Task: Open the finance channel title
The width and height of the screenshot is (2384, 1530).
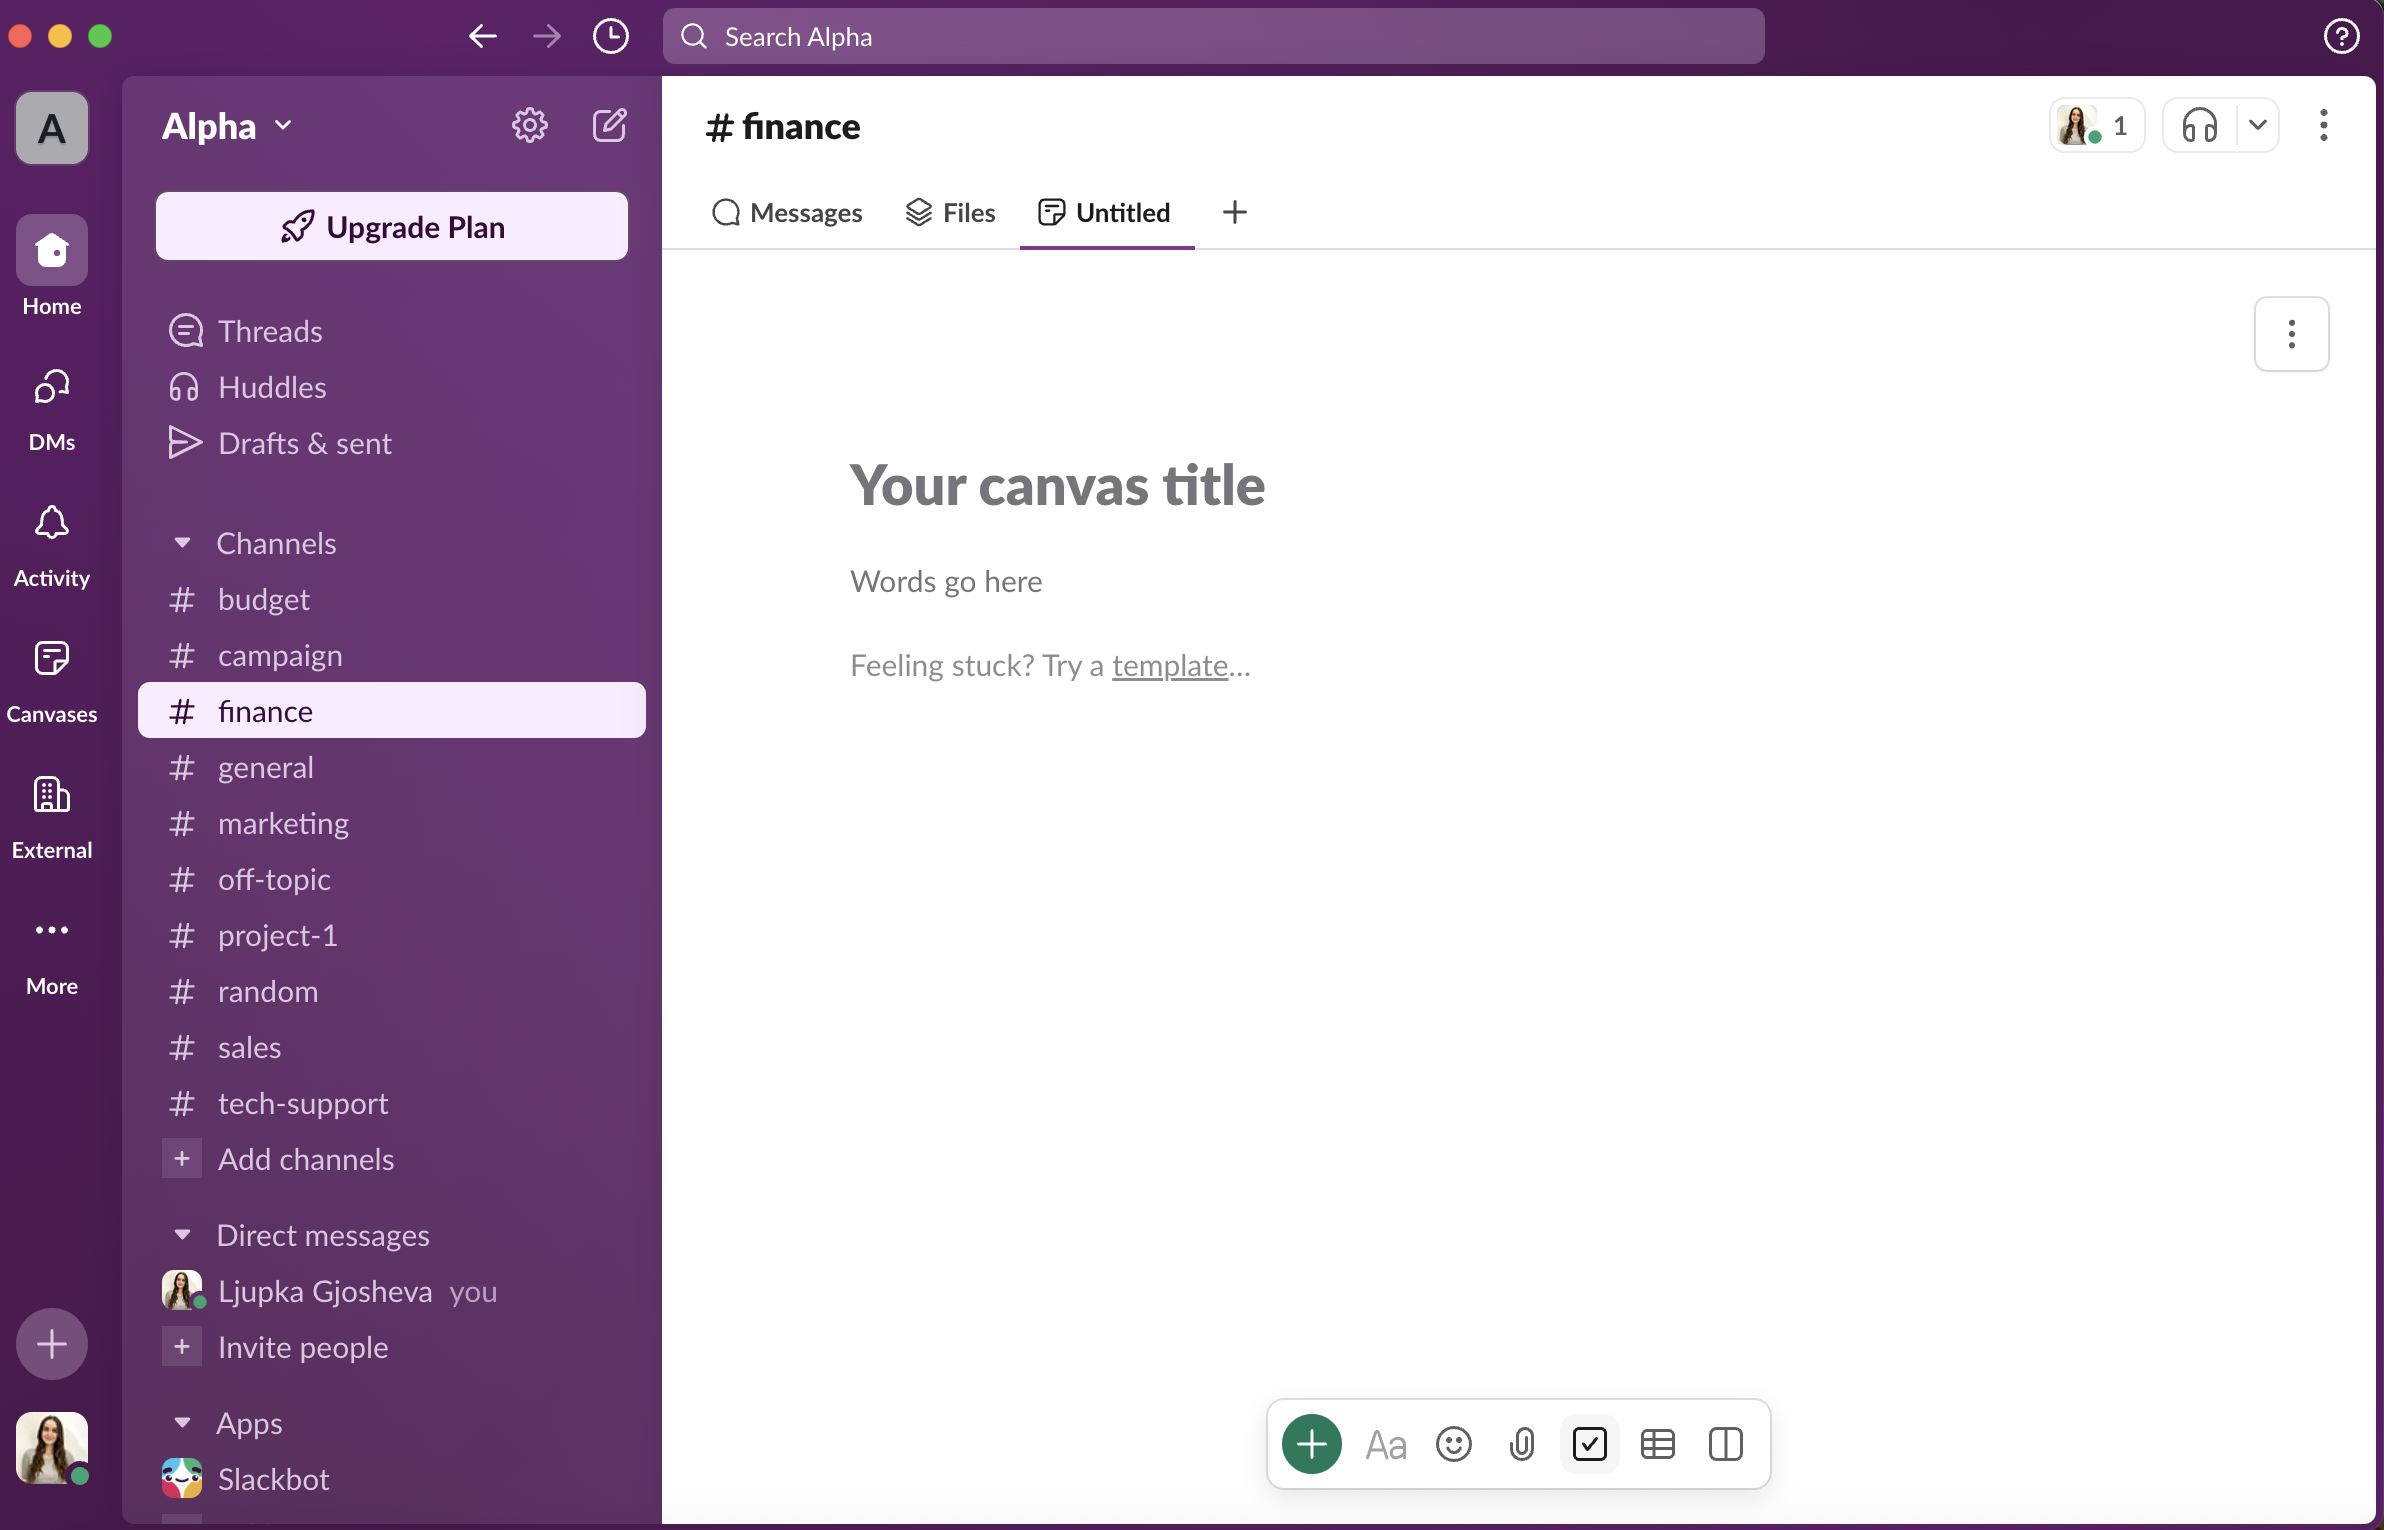Action: coord(782,127)
